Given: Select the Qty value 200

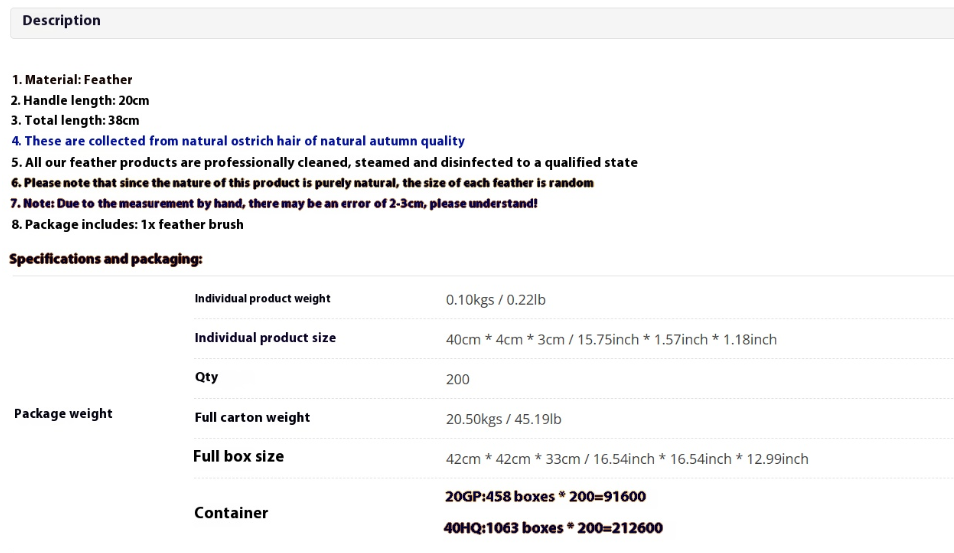Looking at the screenshot, I should tap(458, 380).
